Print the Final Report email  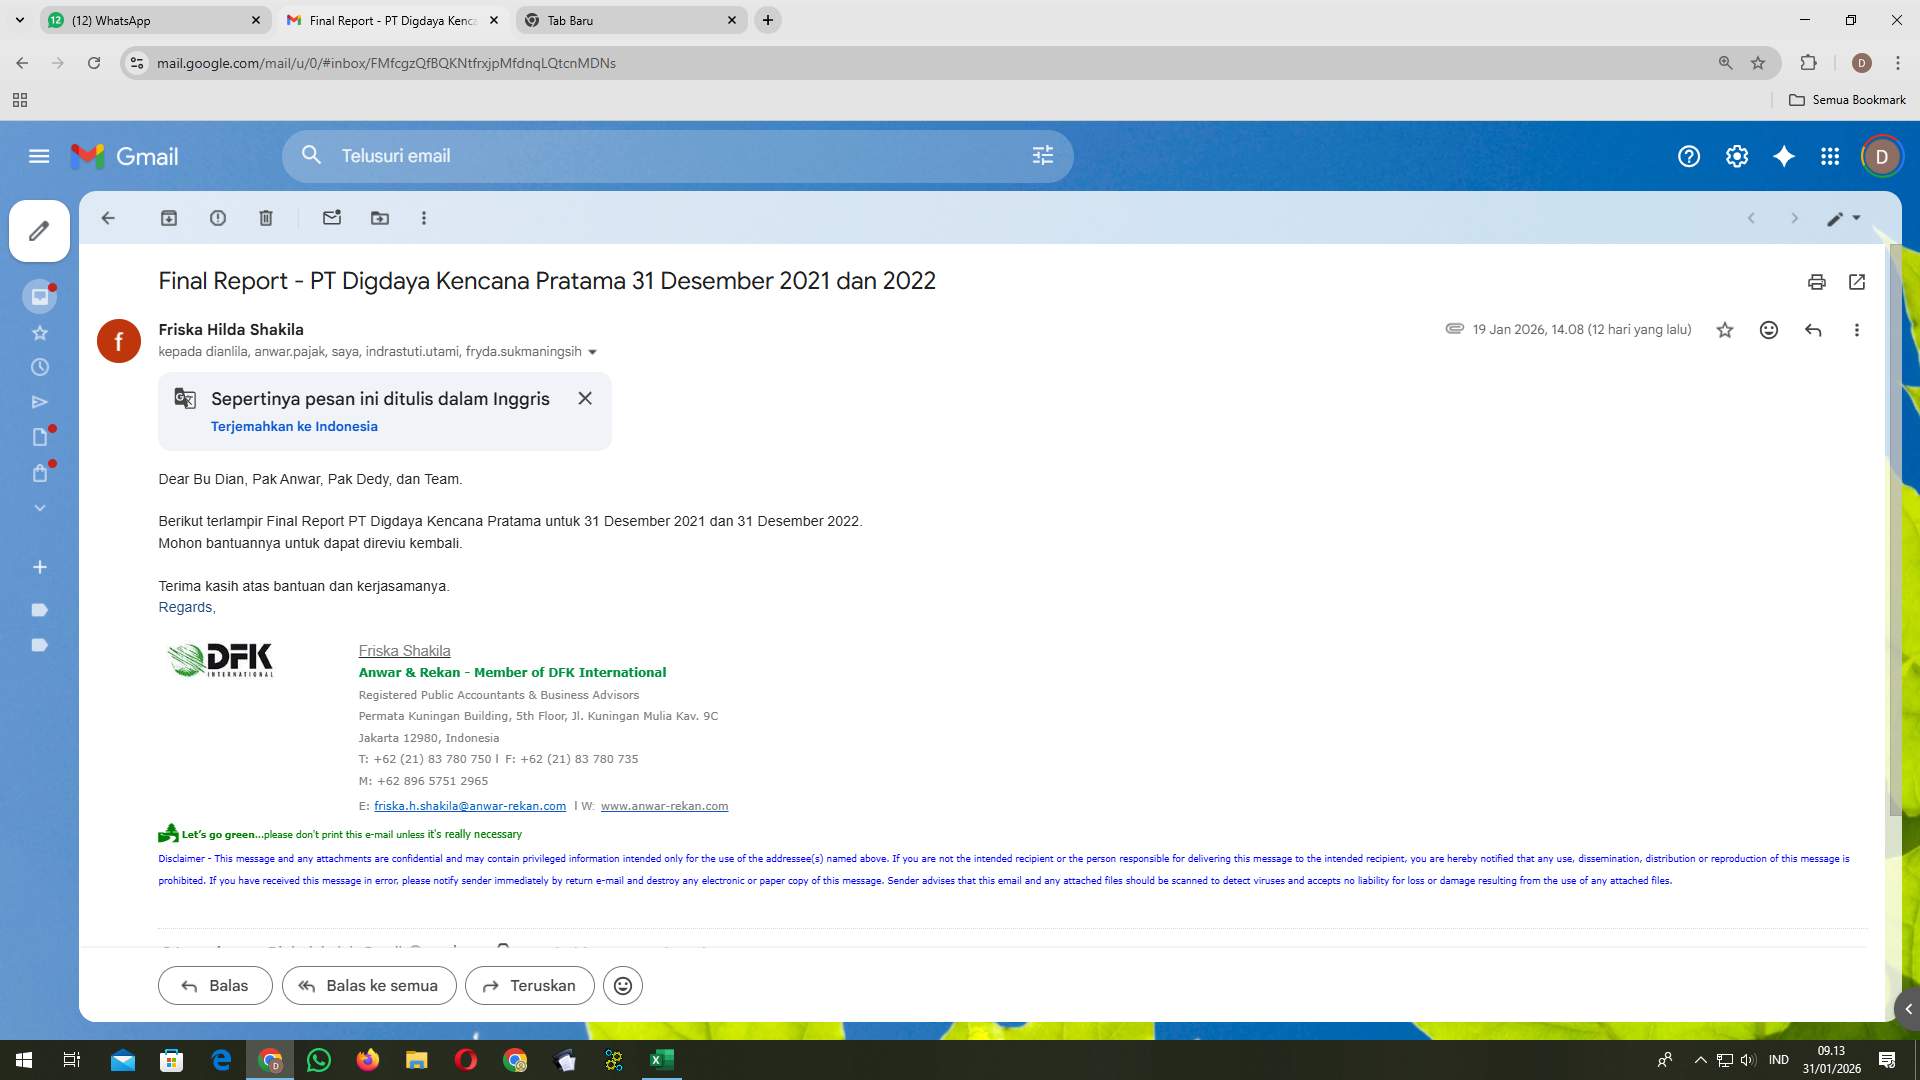(x=1817, y=282)
